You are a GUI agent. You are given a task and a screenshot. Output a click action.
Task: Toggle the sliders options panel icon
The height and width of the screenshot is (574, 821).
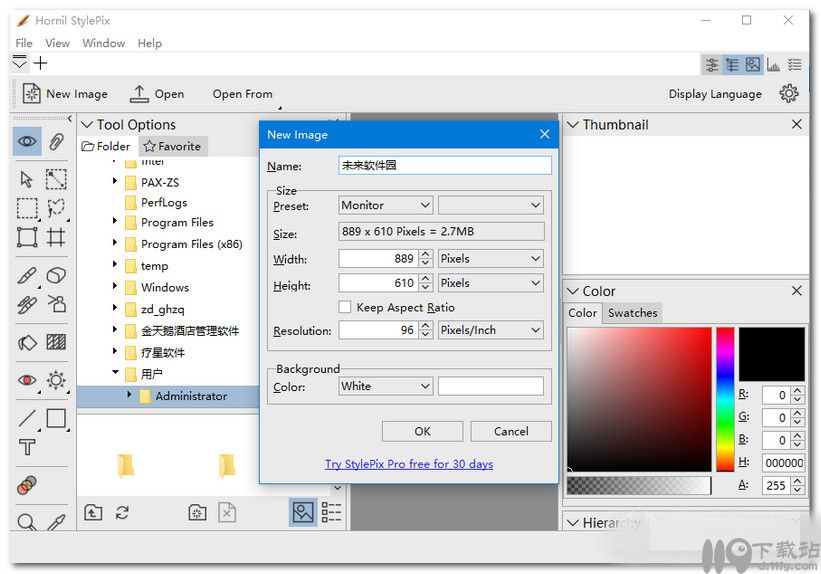tap(712, 65)
